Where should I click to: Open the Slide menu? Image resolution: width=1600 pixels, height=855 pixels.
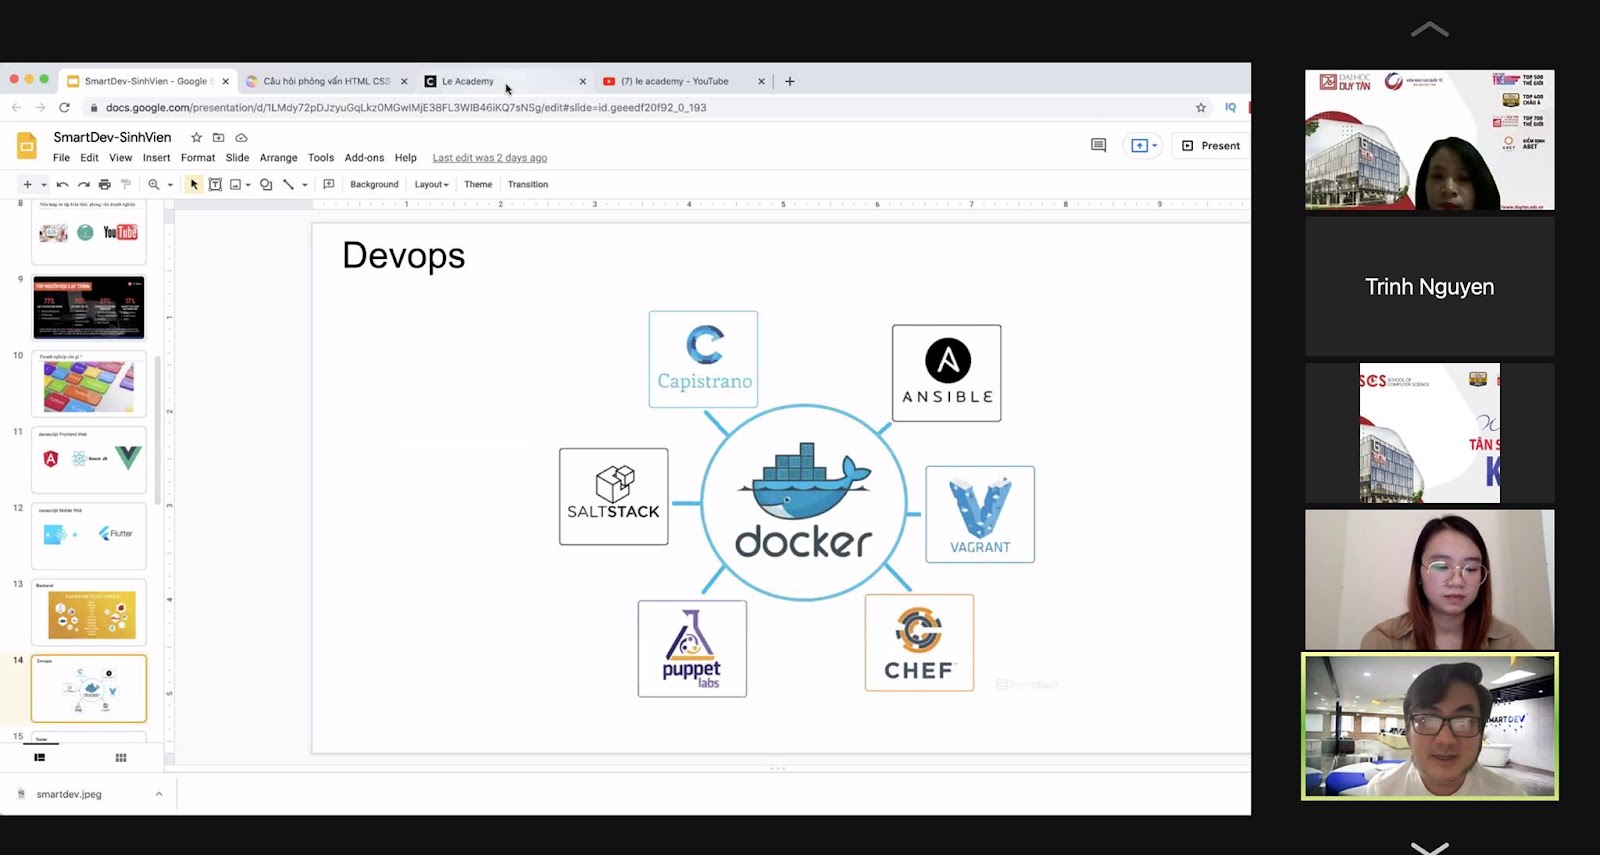click(x=237, y=158)
